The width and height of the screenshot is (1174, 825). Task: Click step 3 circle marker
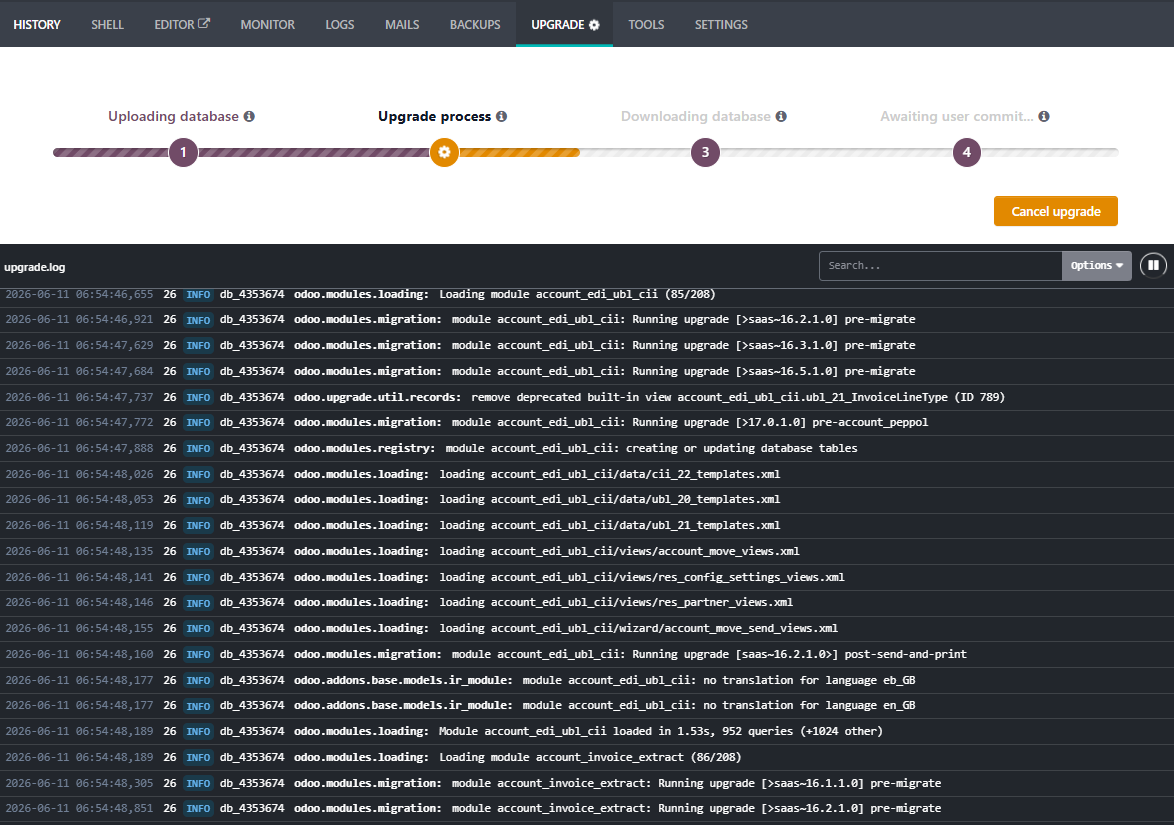pyautogui.click(x=705, y=153)
